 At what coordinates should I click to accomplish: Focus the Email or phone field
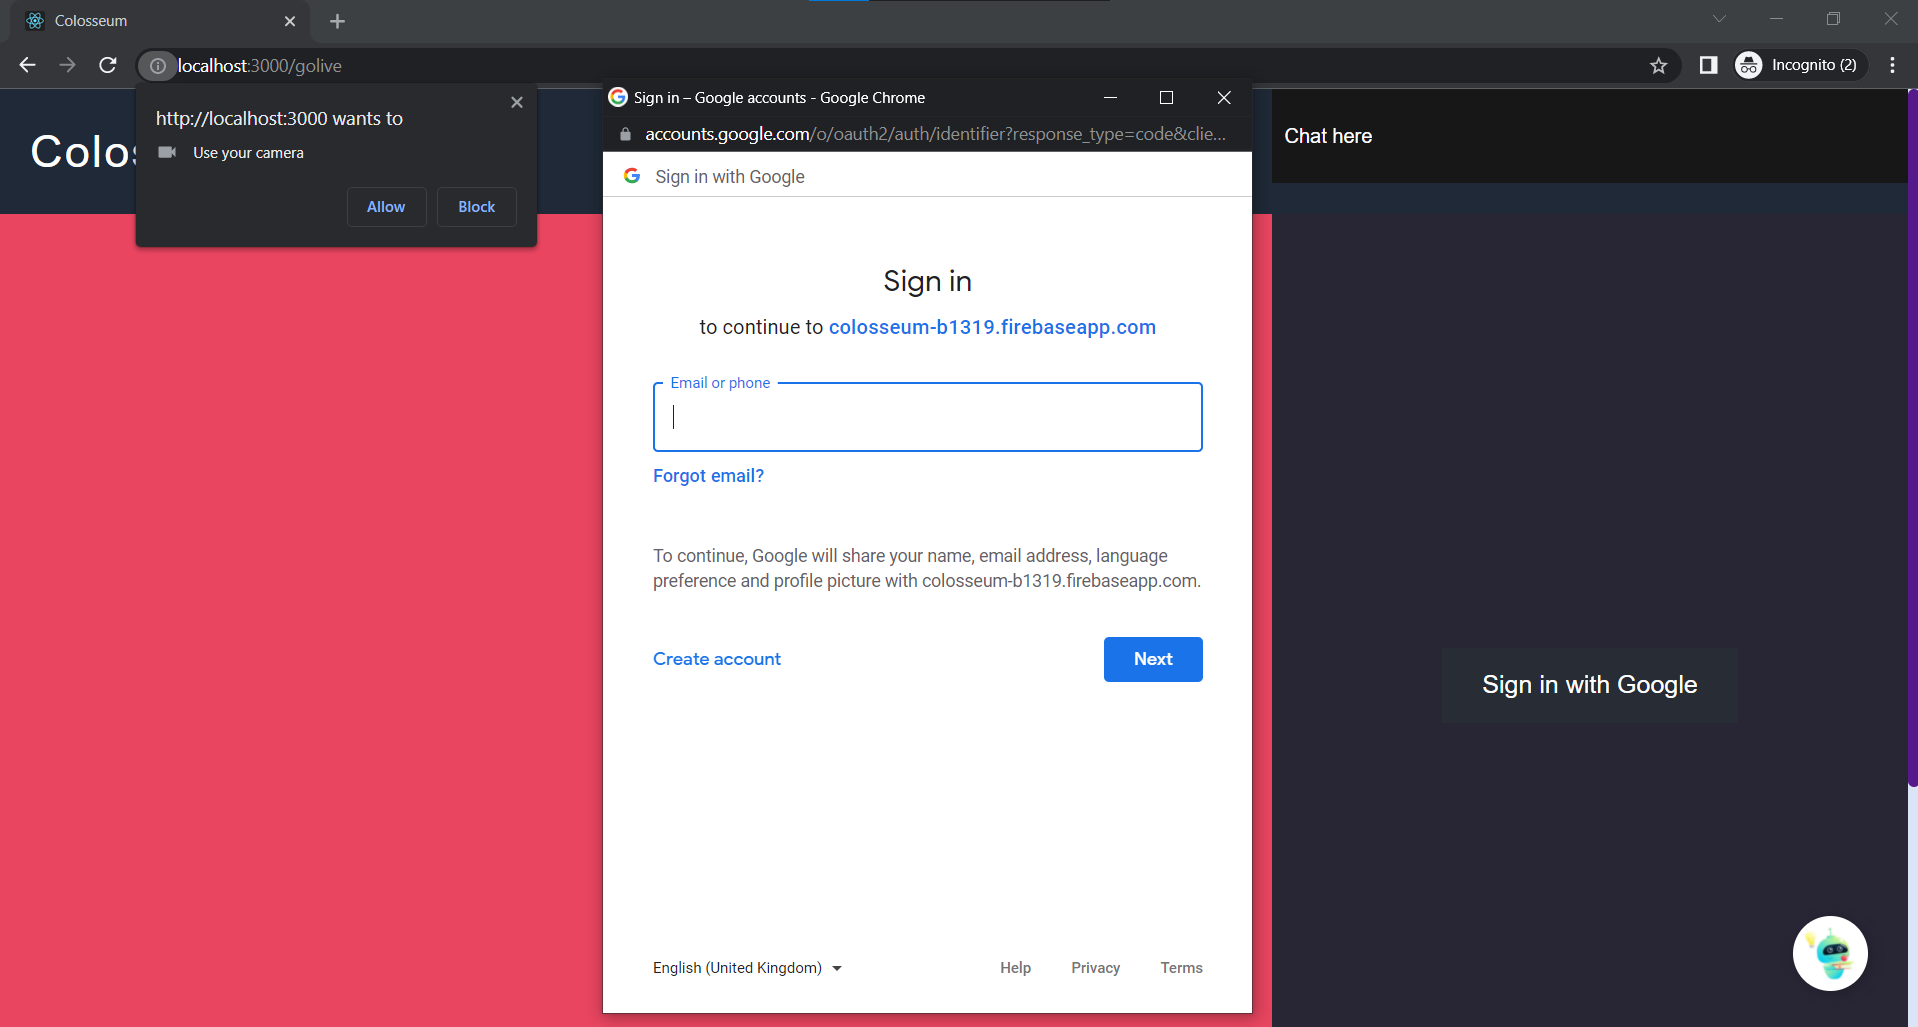[927, 417]
